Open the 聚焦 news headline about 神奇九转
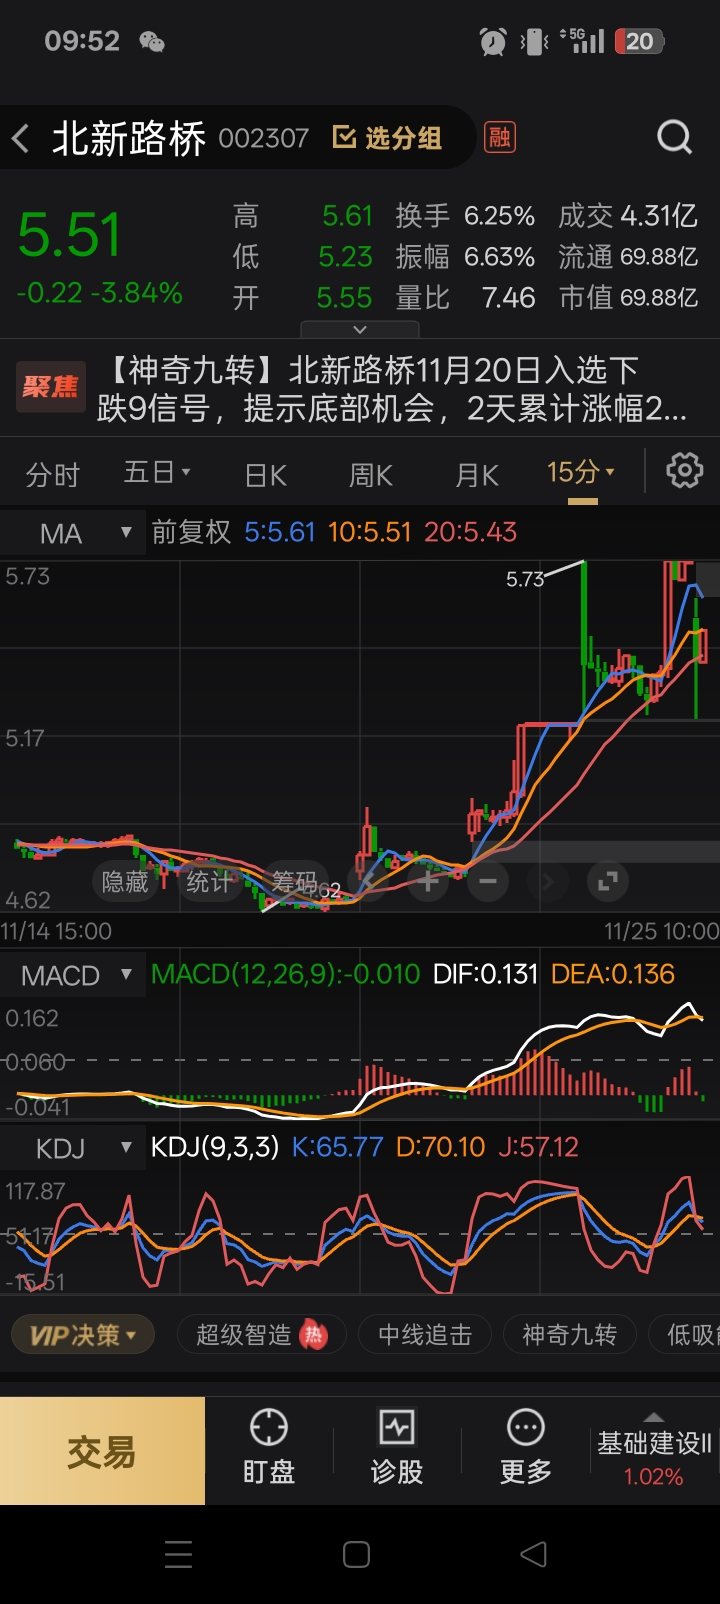The width and height of the screenshot is (720, 1604). [392, 389]
